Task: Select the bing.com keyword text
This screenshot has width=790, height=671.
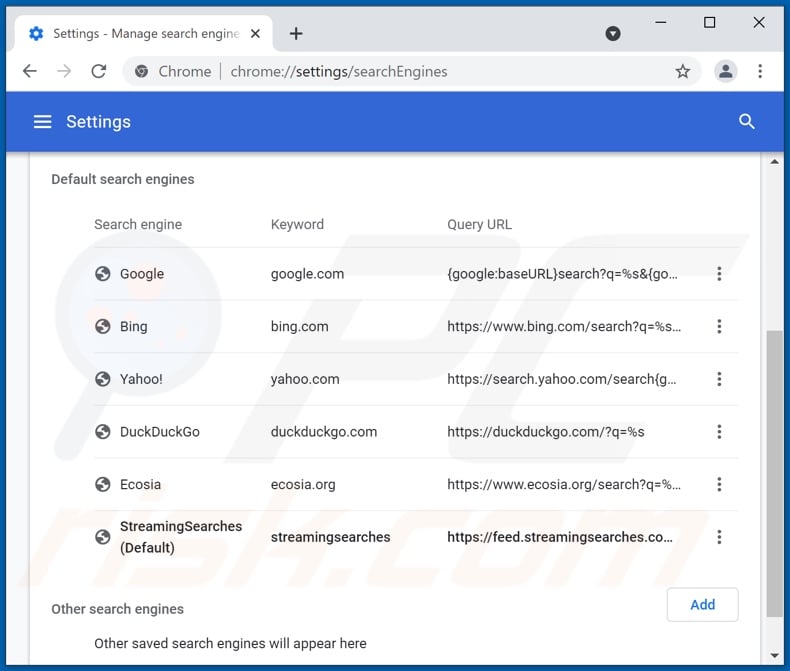Action: click(299, 326)
